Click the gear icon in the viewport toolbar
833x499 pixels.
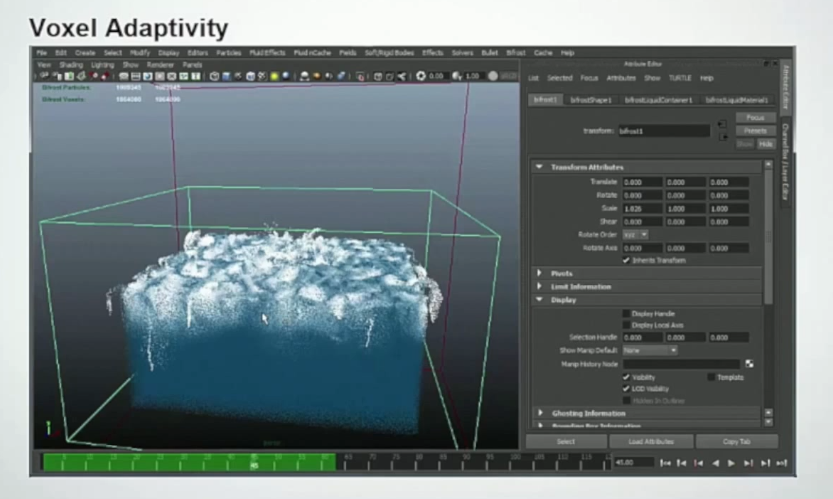pyautogui.click(x=421, y=76)
